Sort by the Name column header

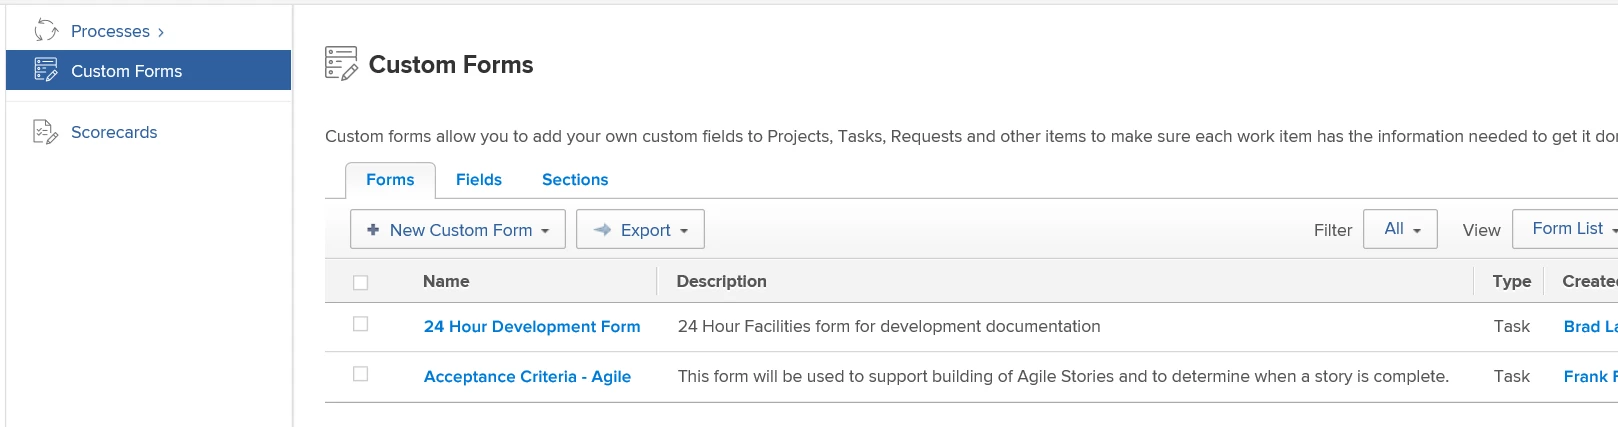click(x=446, y=282)
